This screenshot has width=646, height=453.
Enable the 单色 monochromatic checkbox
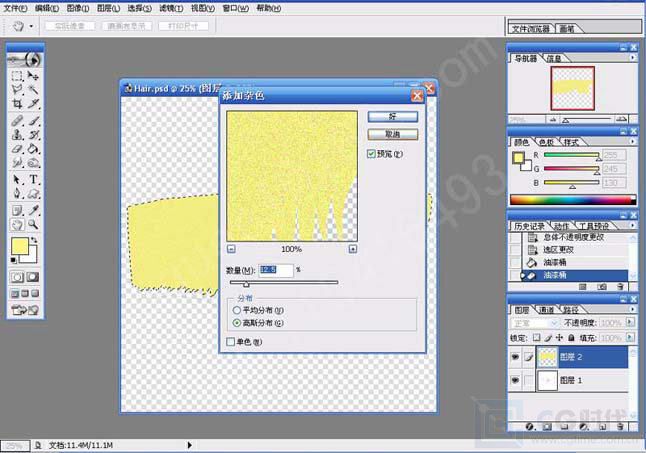point(231,342)
